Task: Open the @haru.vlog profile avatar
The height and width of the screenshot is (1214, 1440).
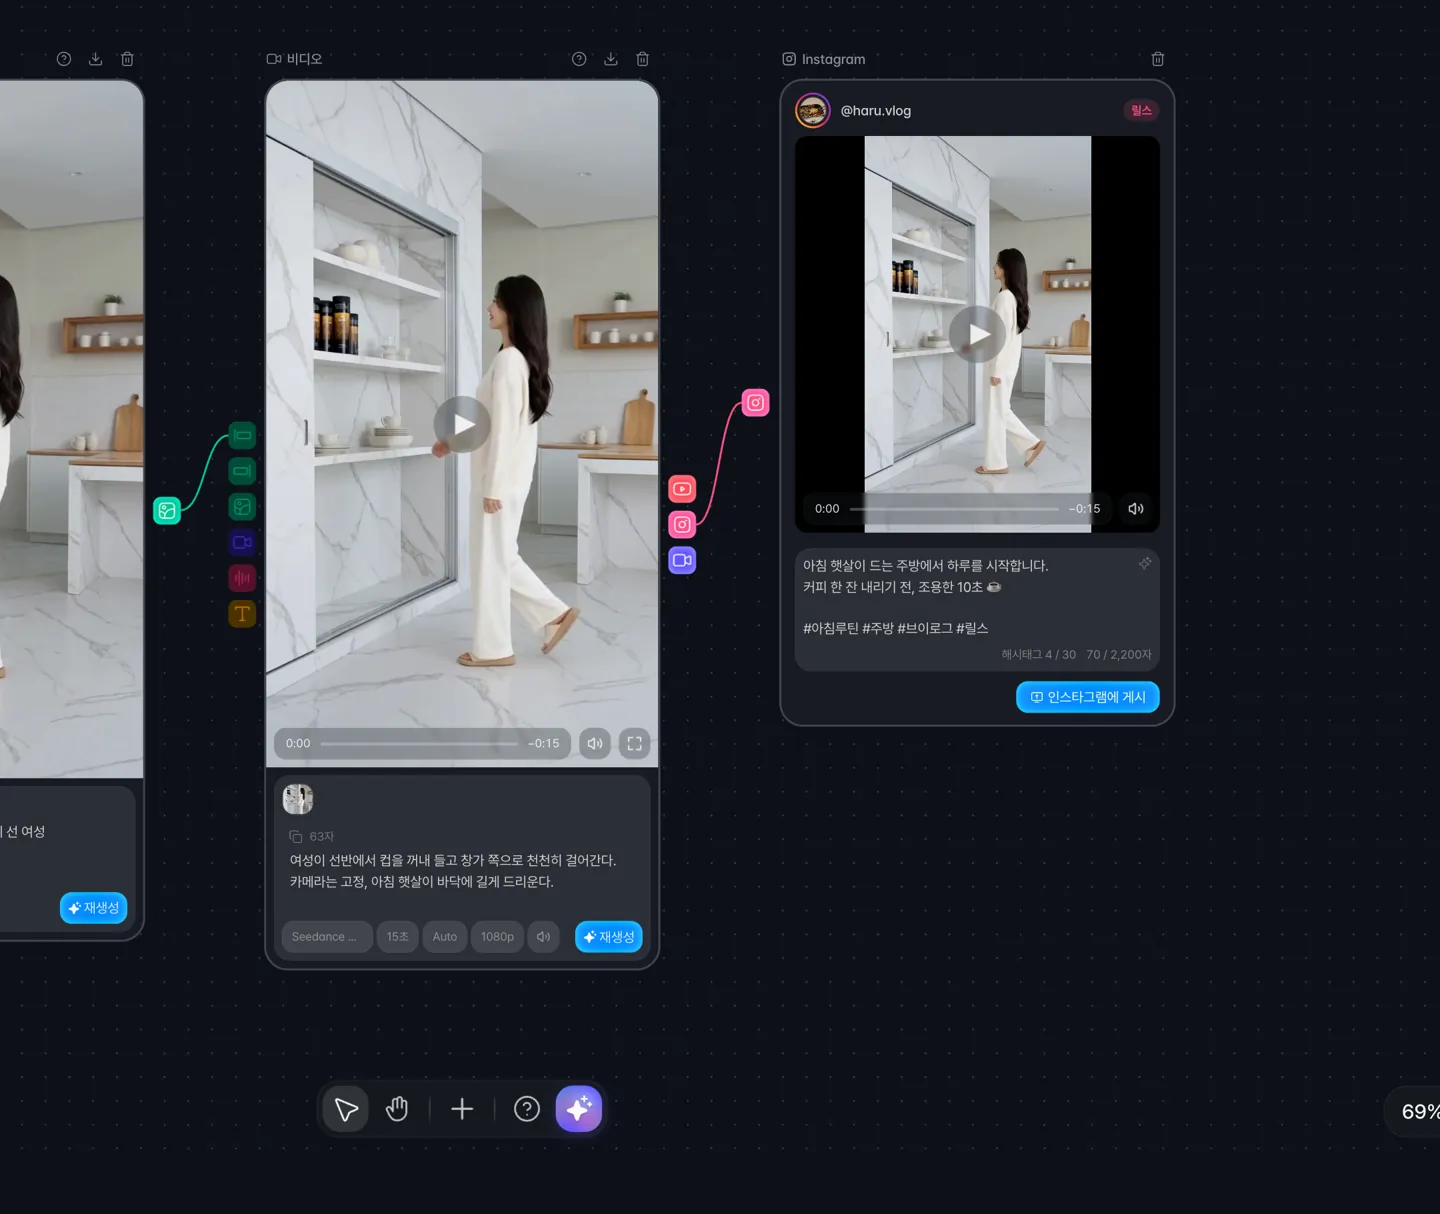Action: click(813, 110)
